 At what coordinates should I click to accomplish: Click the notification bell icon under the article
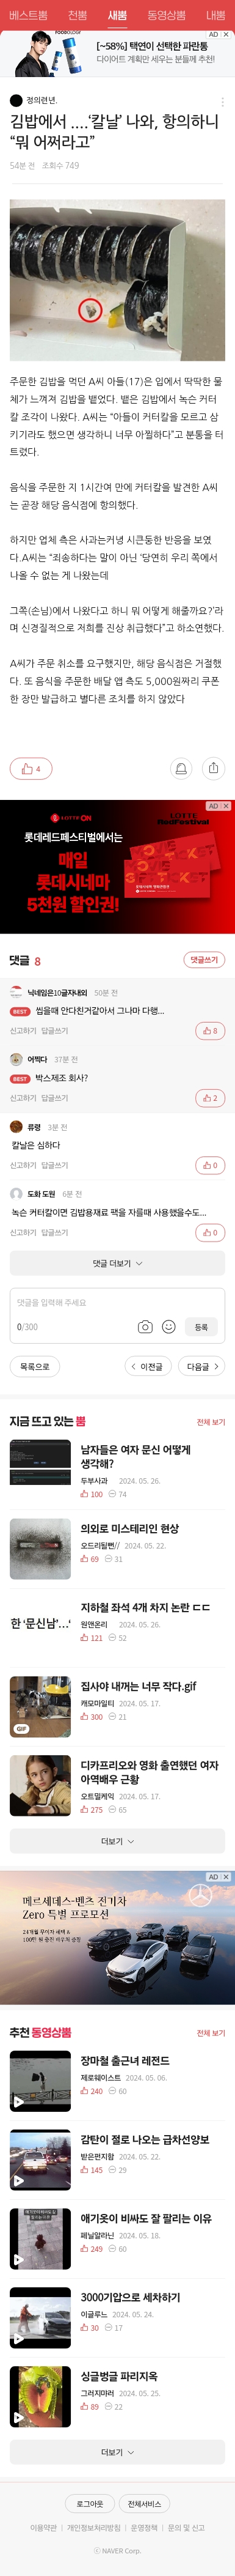181,768
